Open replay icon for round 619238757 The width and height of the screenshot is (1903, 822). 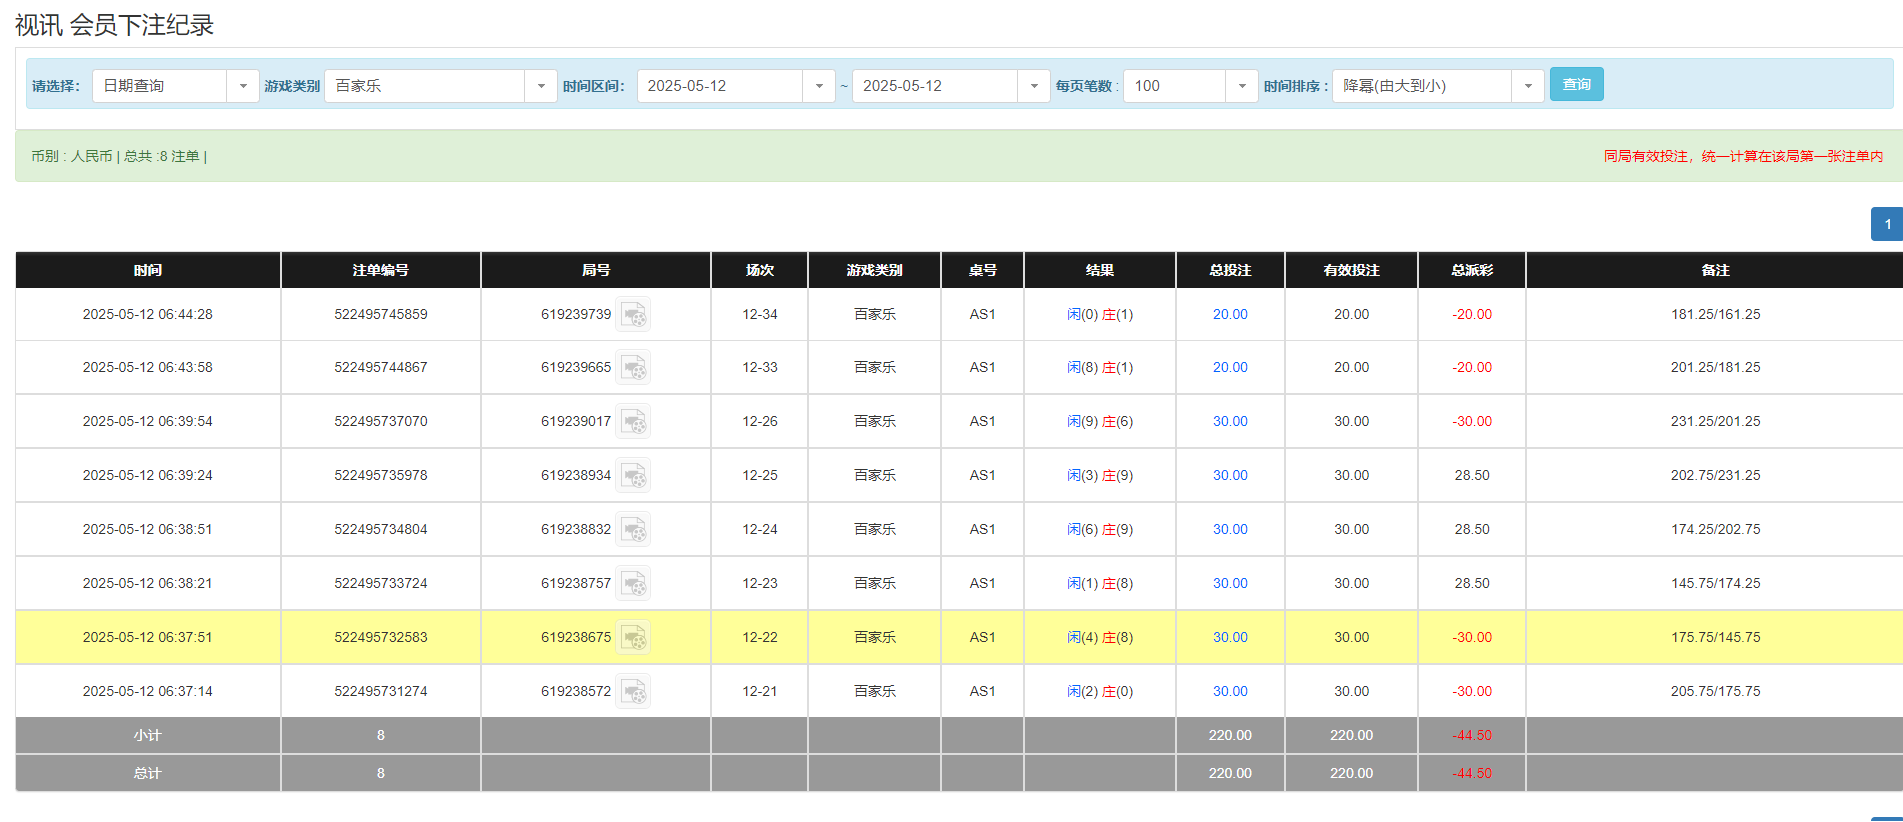click(x=633, y=584)
